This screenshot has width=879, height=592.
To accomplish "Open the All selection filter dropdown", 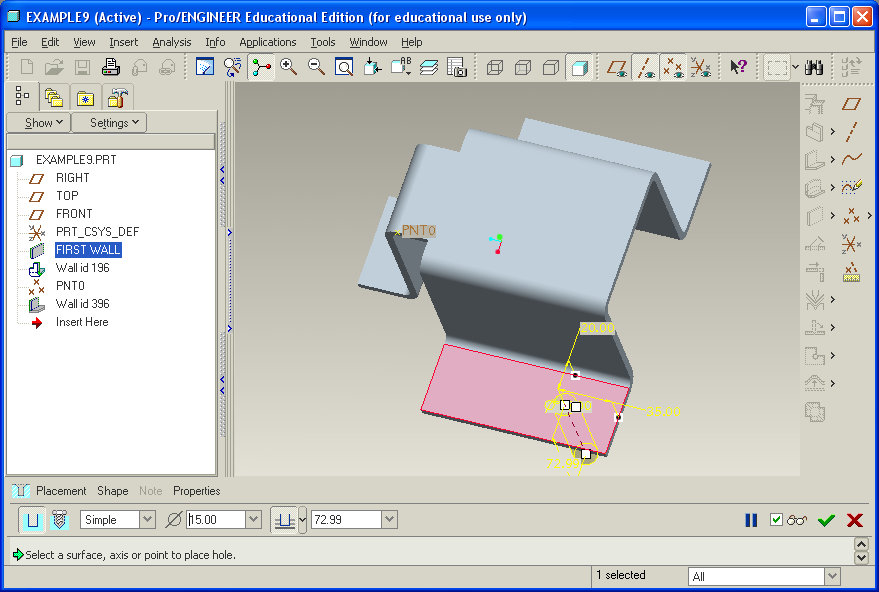I will pyautogui.click(x=832, y=577).
